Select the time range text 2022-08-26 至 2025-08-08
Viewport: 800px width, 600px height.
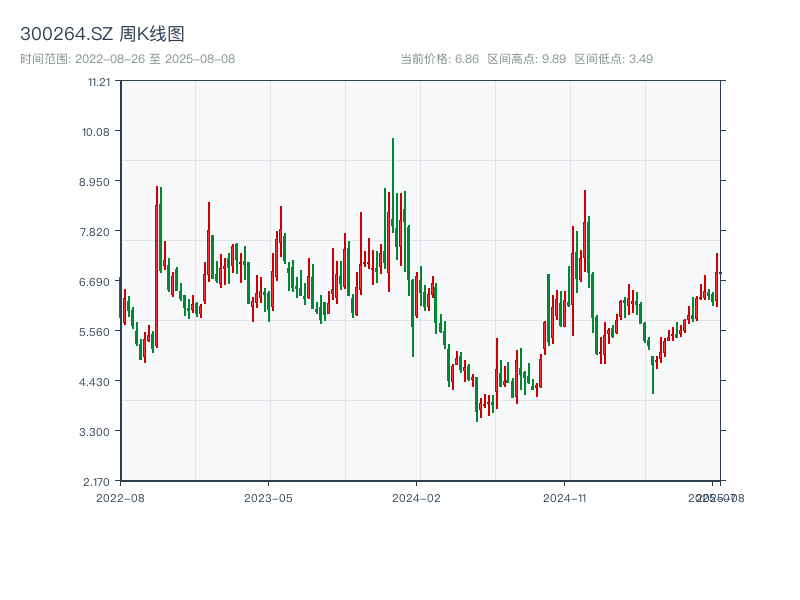tap(155, 59)
